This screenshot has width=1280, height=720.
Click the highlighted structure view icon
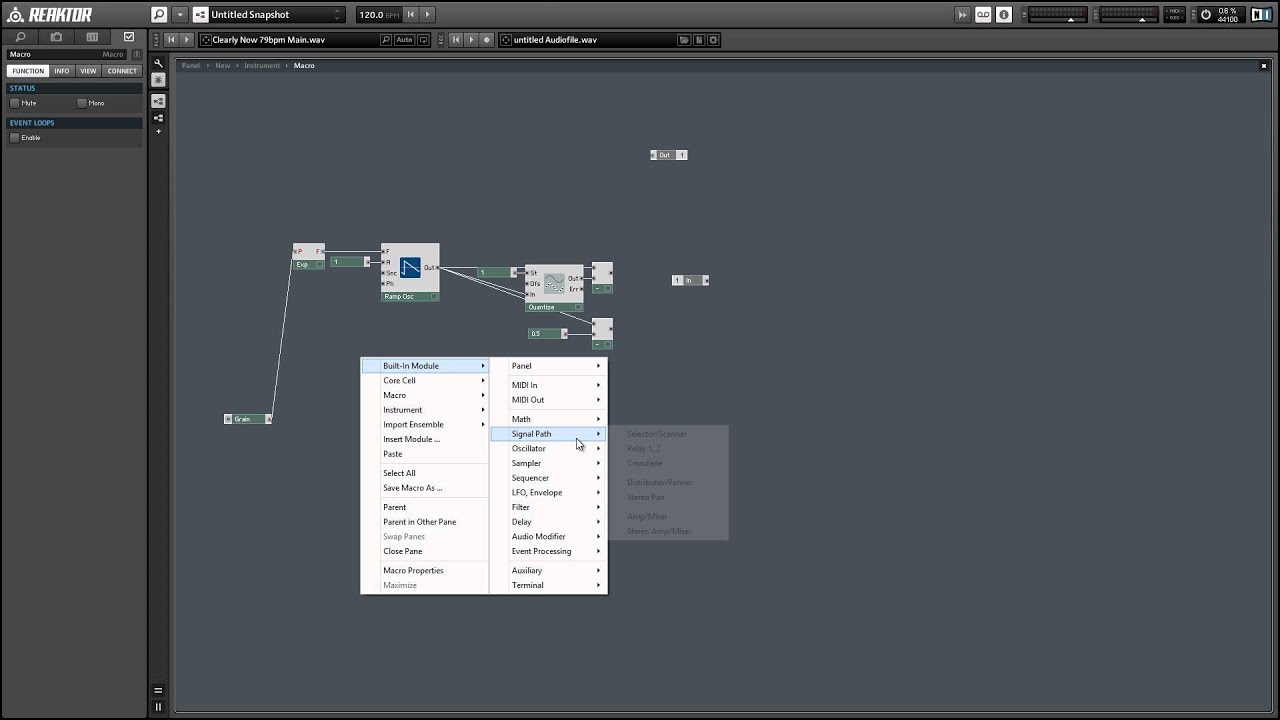[158, 101]
